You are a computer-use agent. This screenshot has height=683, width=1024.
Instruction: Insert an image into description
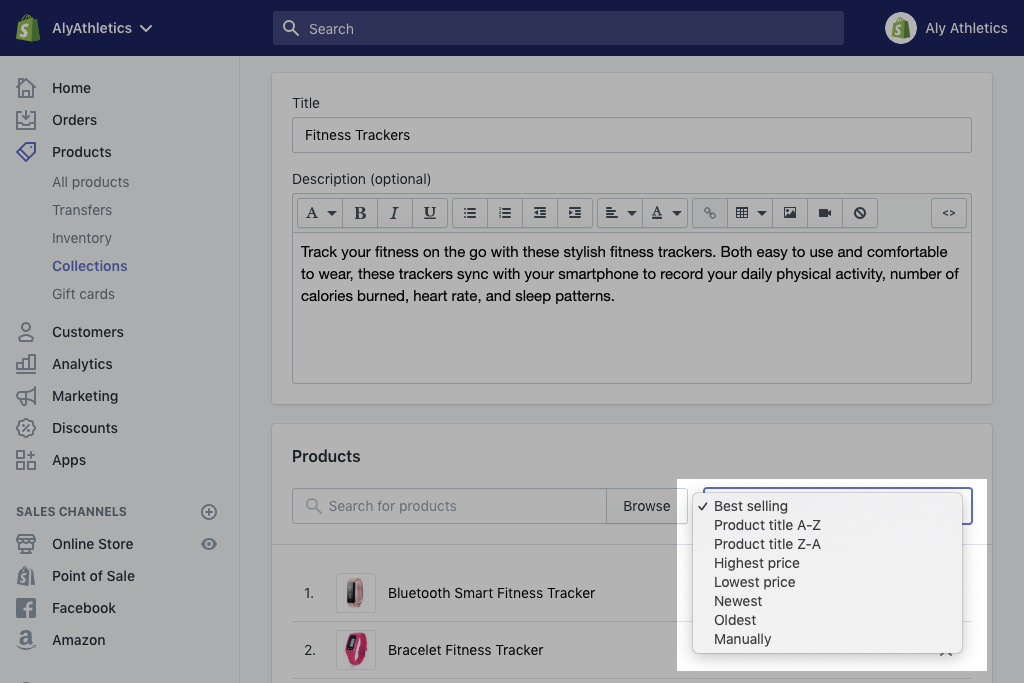[790, 213]
